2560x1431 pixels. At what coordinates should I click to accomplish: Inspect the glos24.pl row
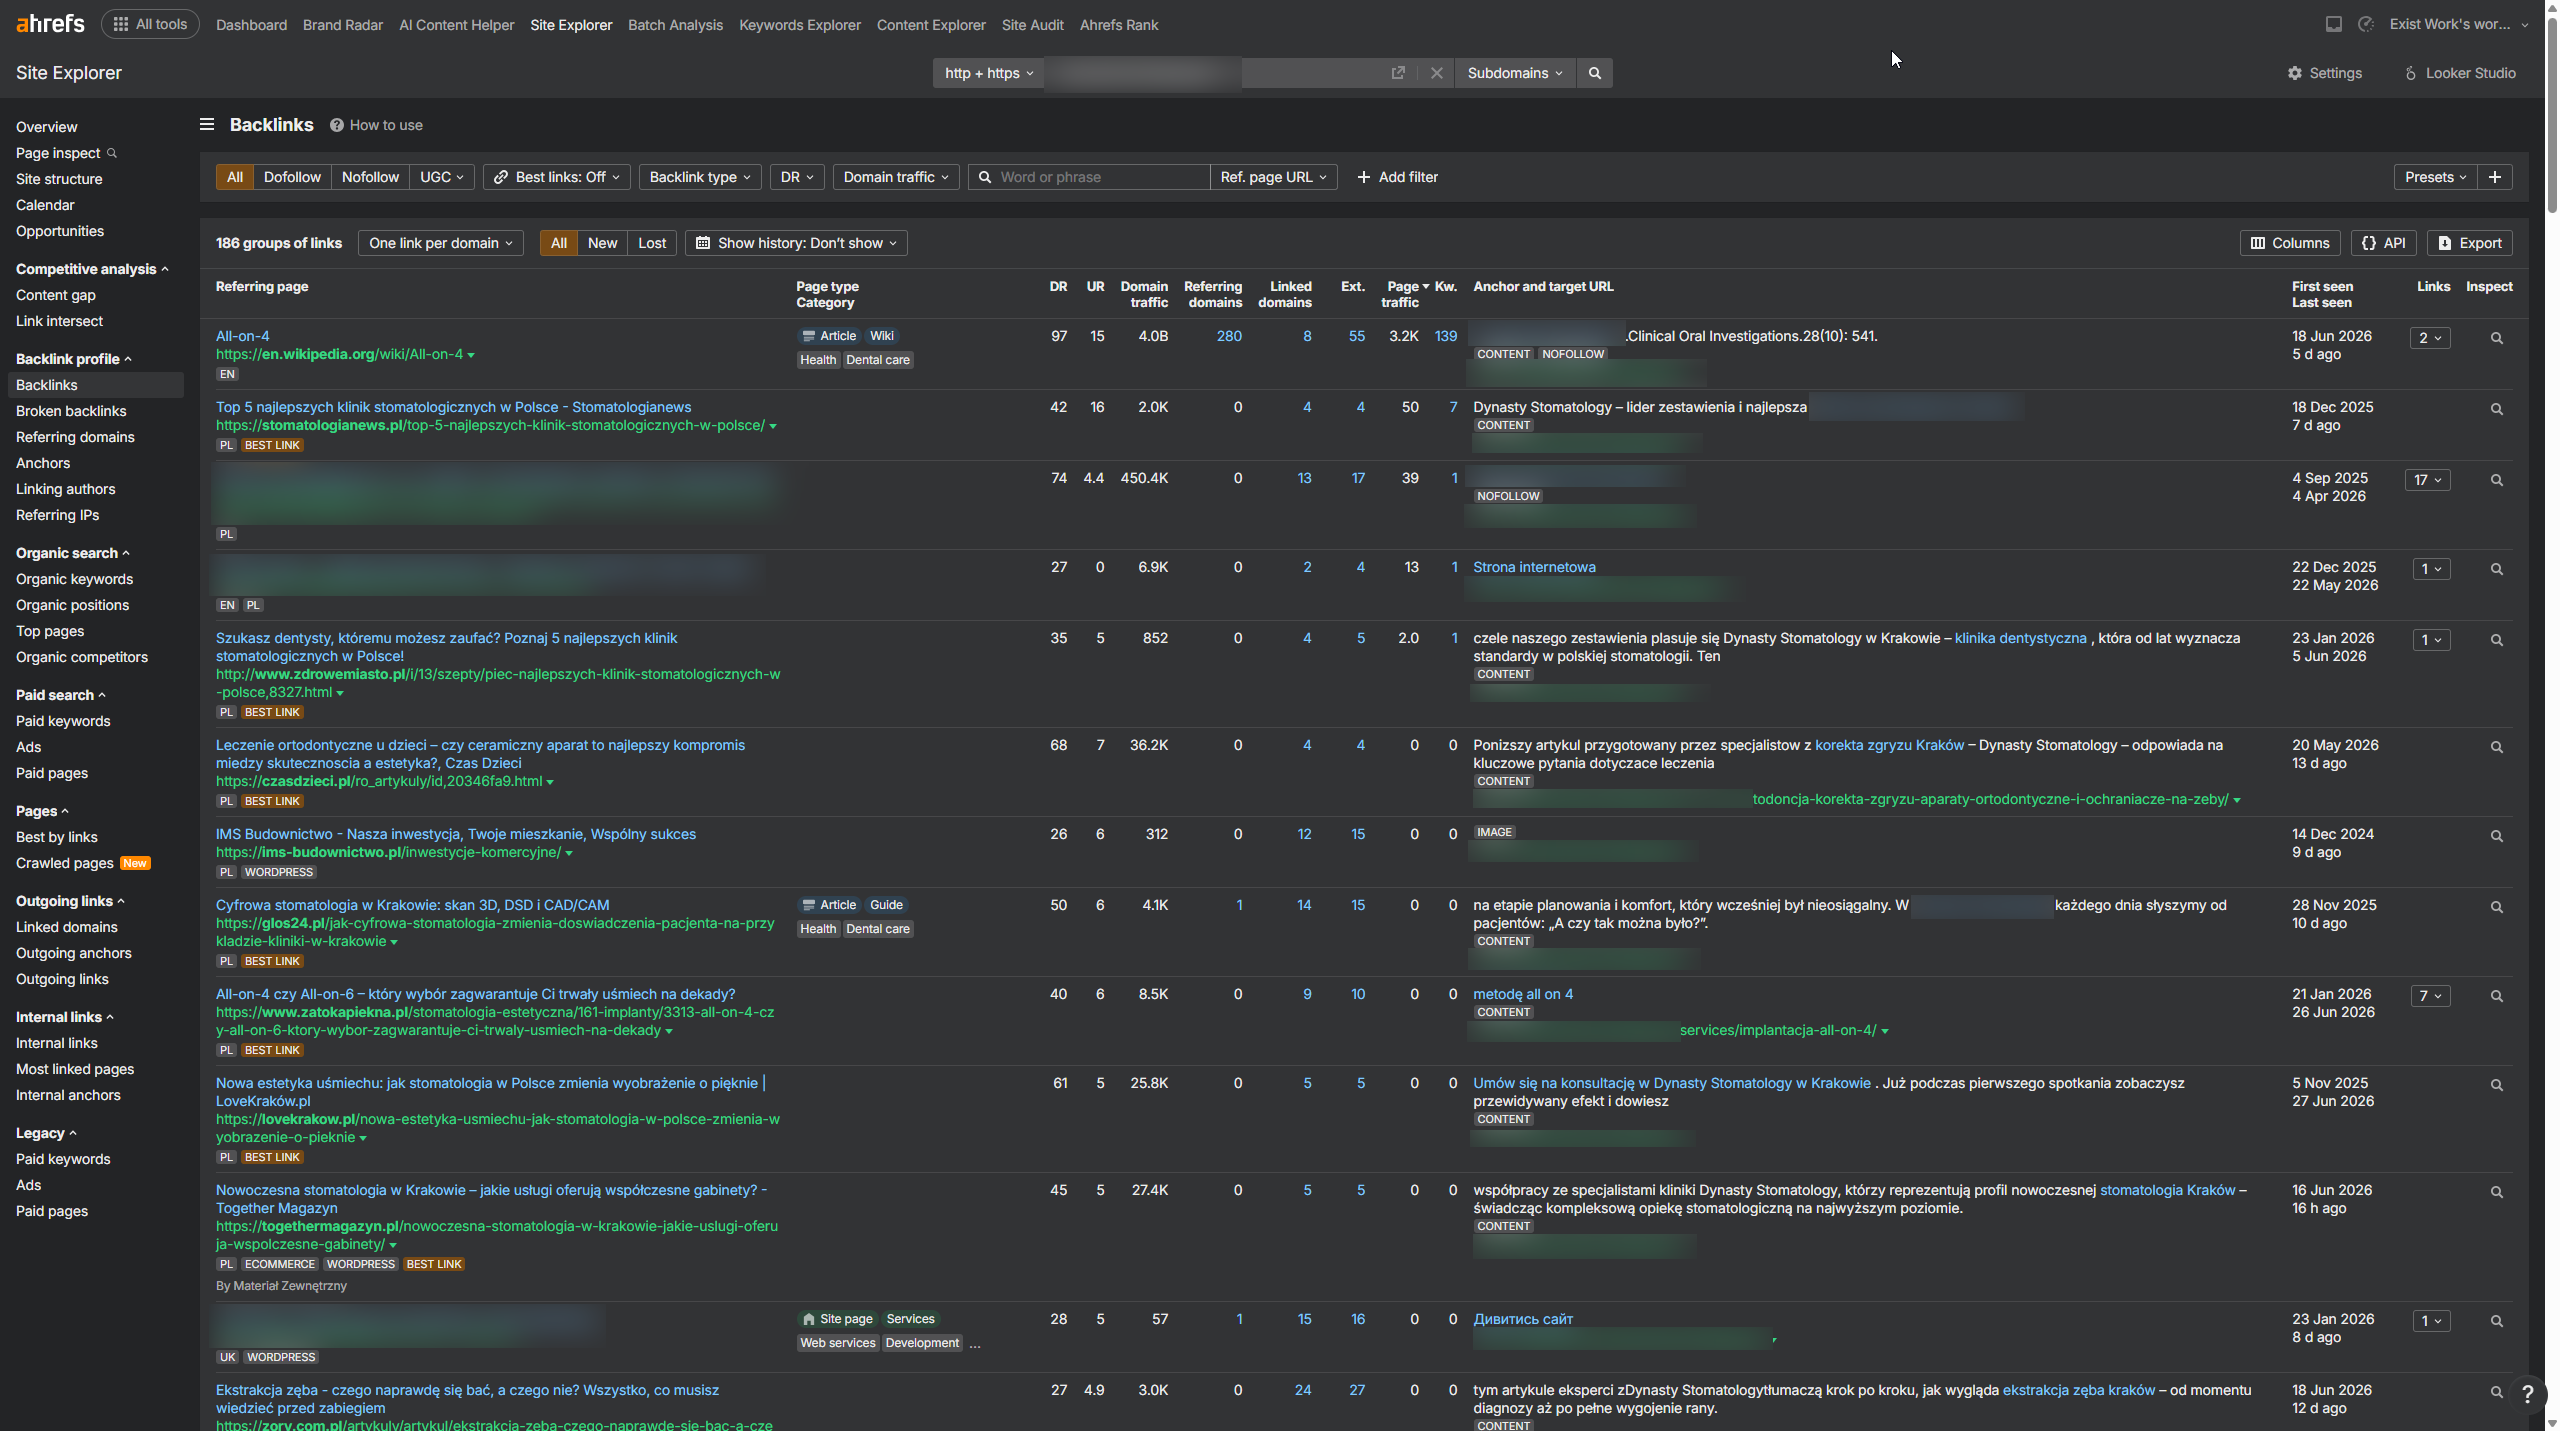point(2496,907)
